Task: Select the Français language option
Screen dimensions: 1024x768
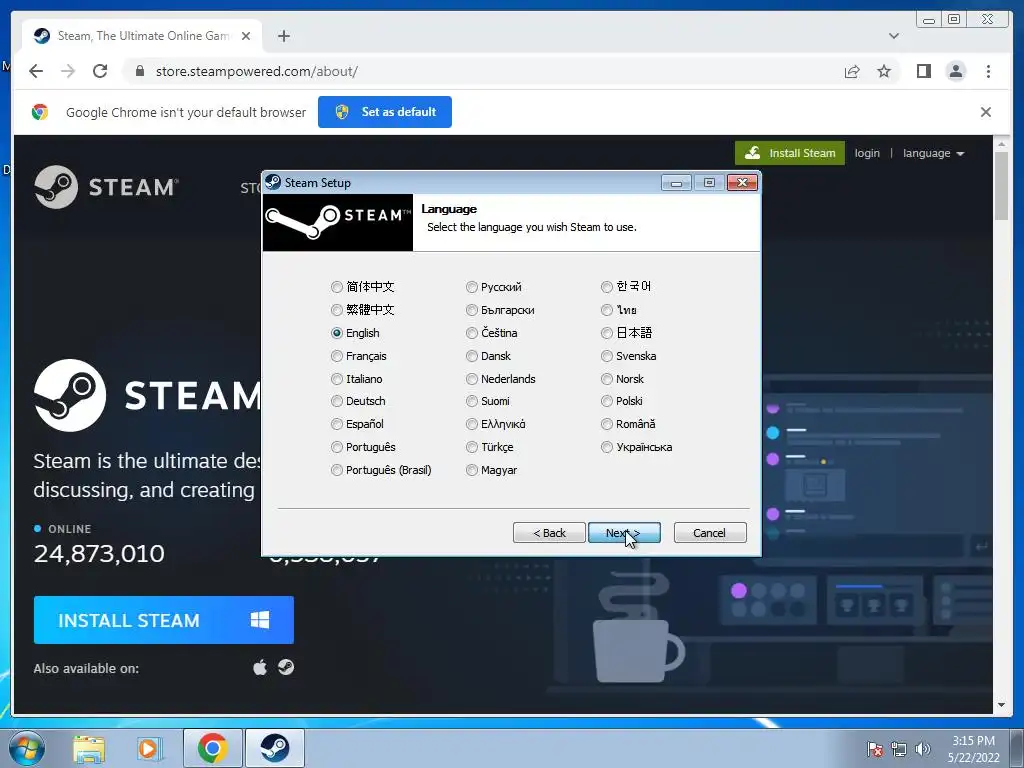Action: click(x=336, y=356)
